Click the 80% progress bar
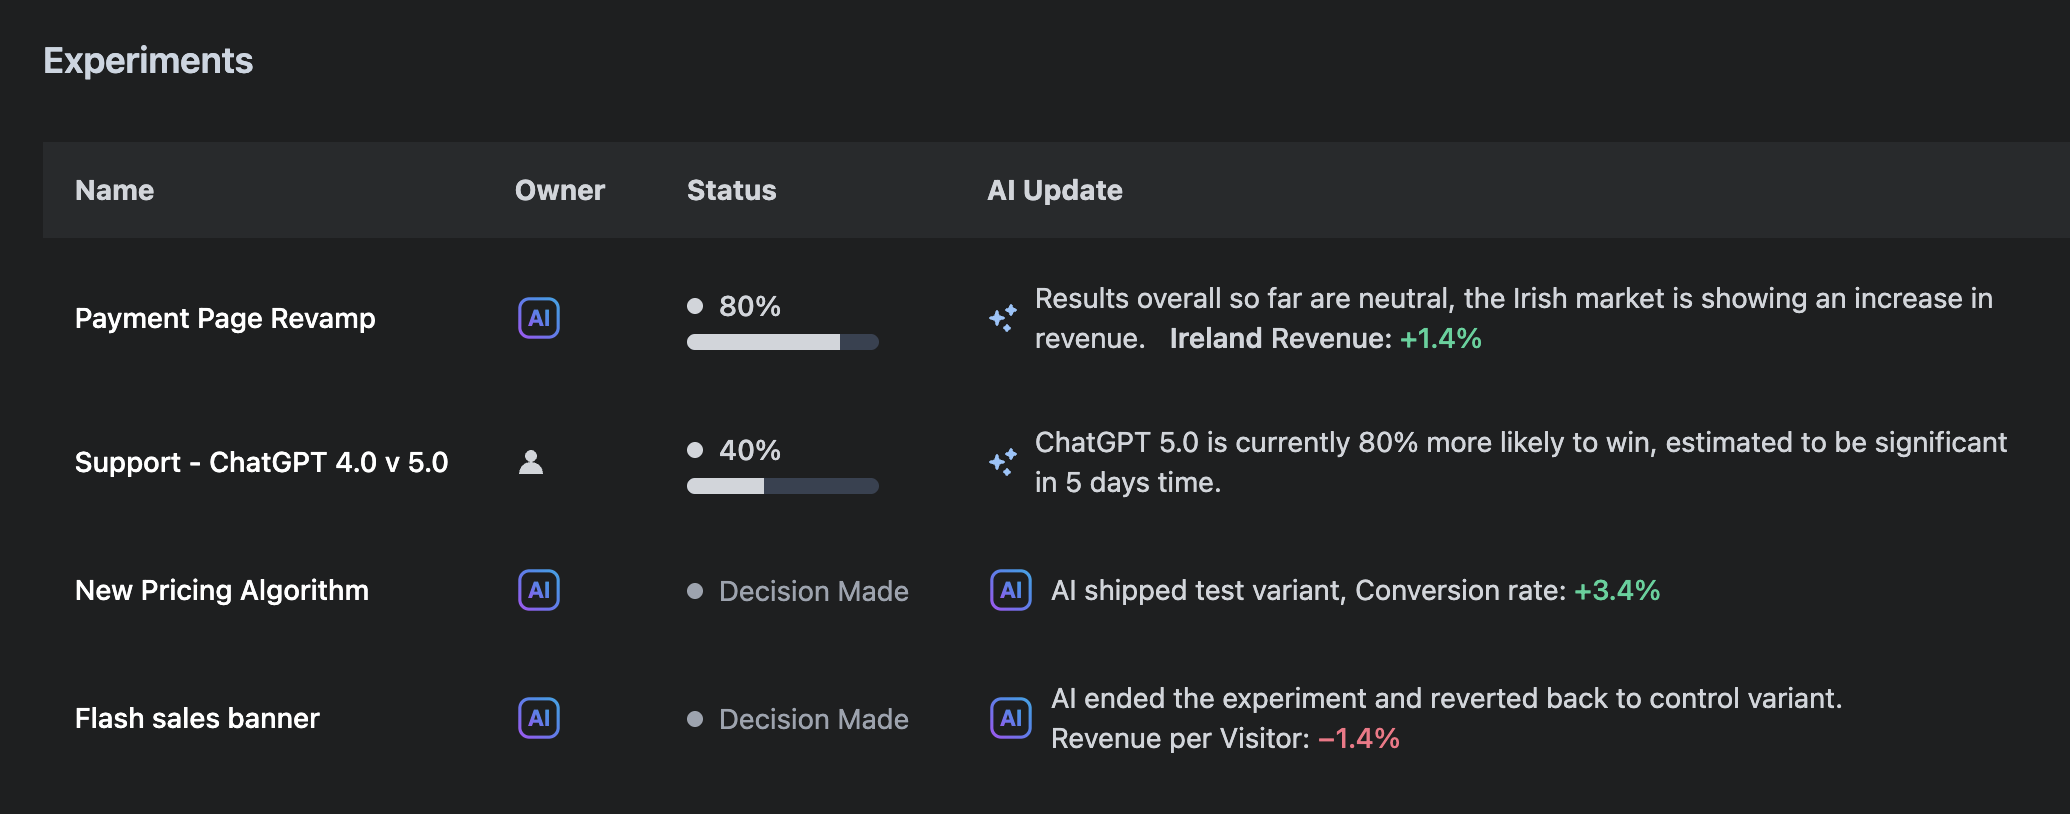2070x814 pixels. (x=782, y=342)
